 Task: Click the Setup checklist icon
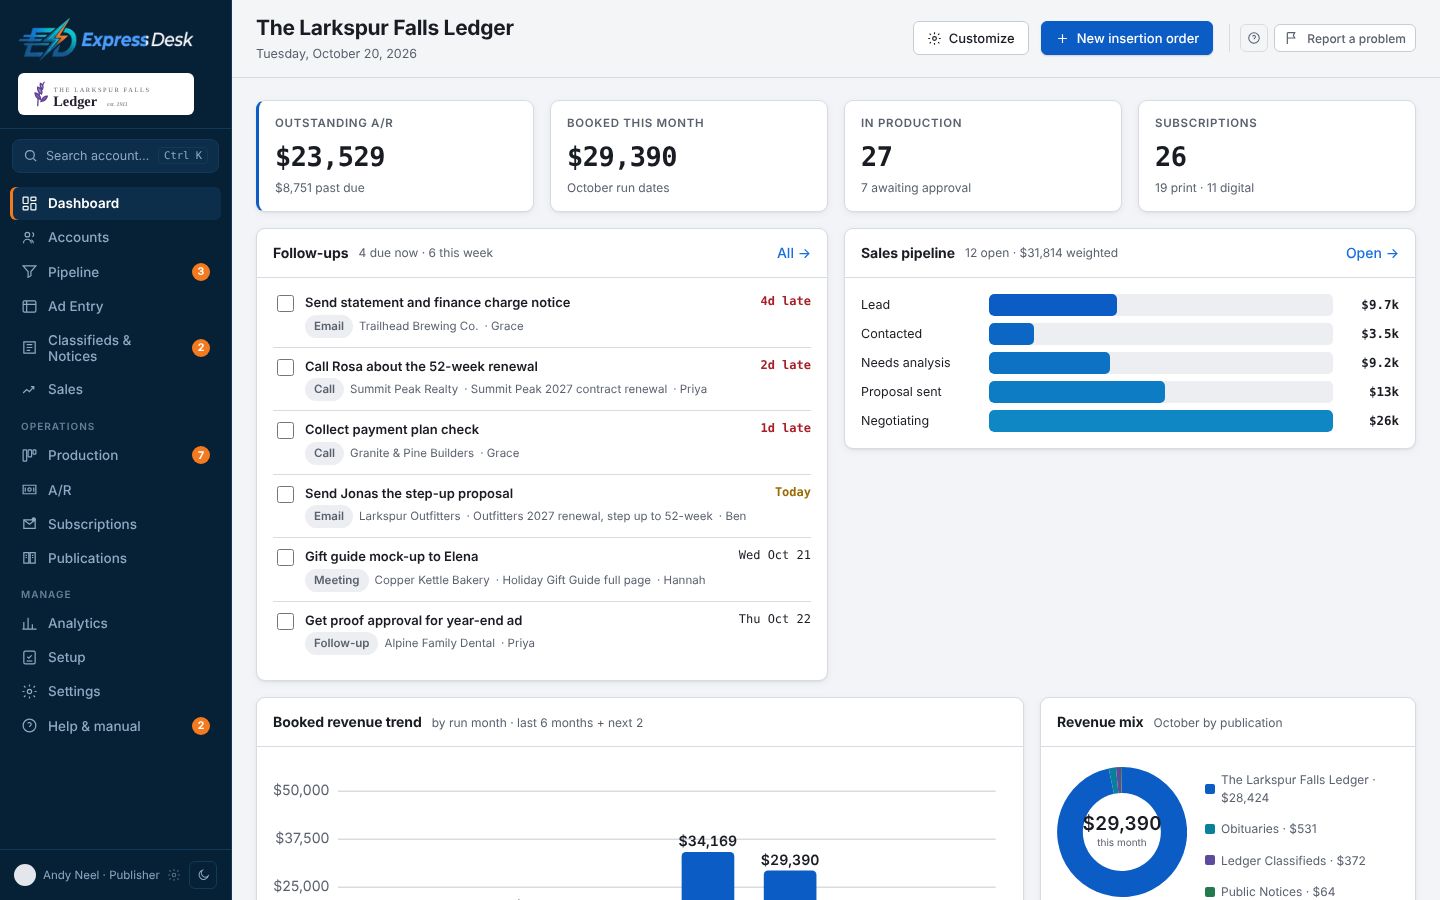tap(29, 657)
